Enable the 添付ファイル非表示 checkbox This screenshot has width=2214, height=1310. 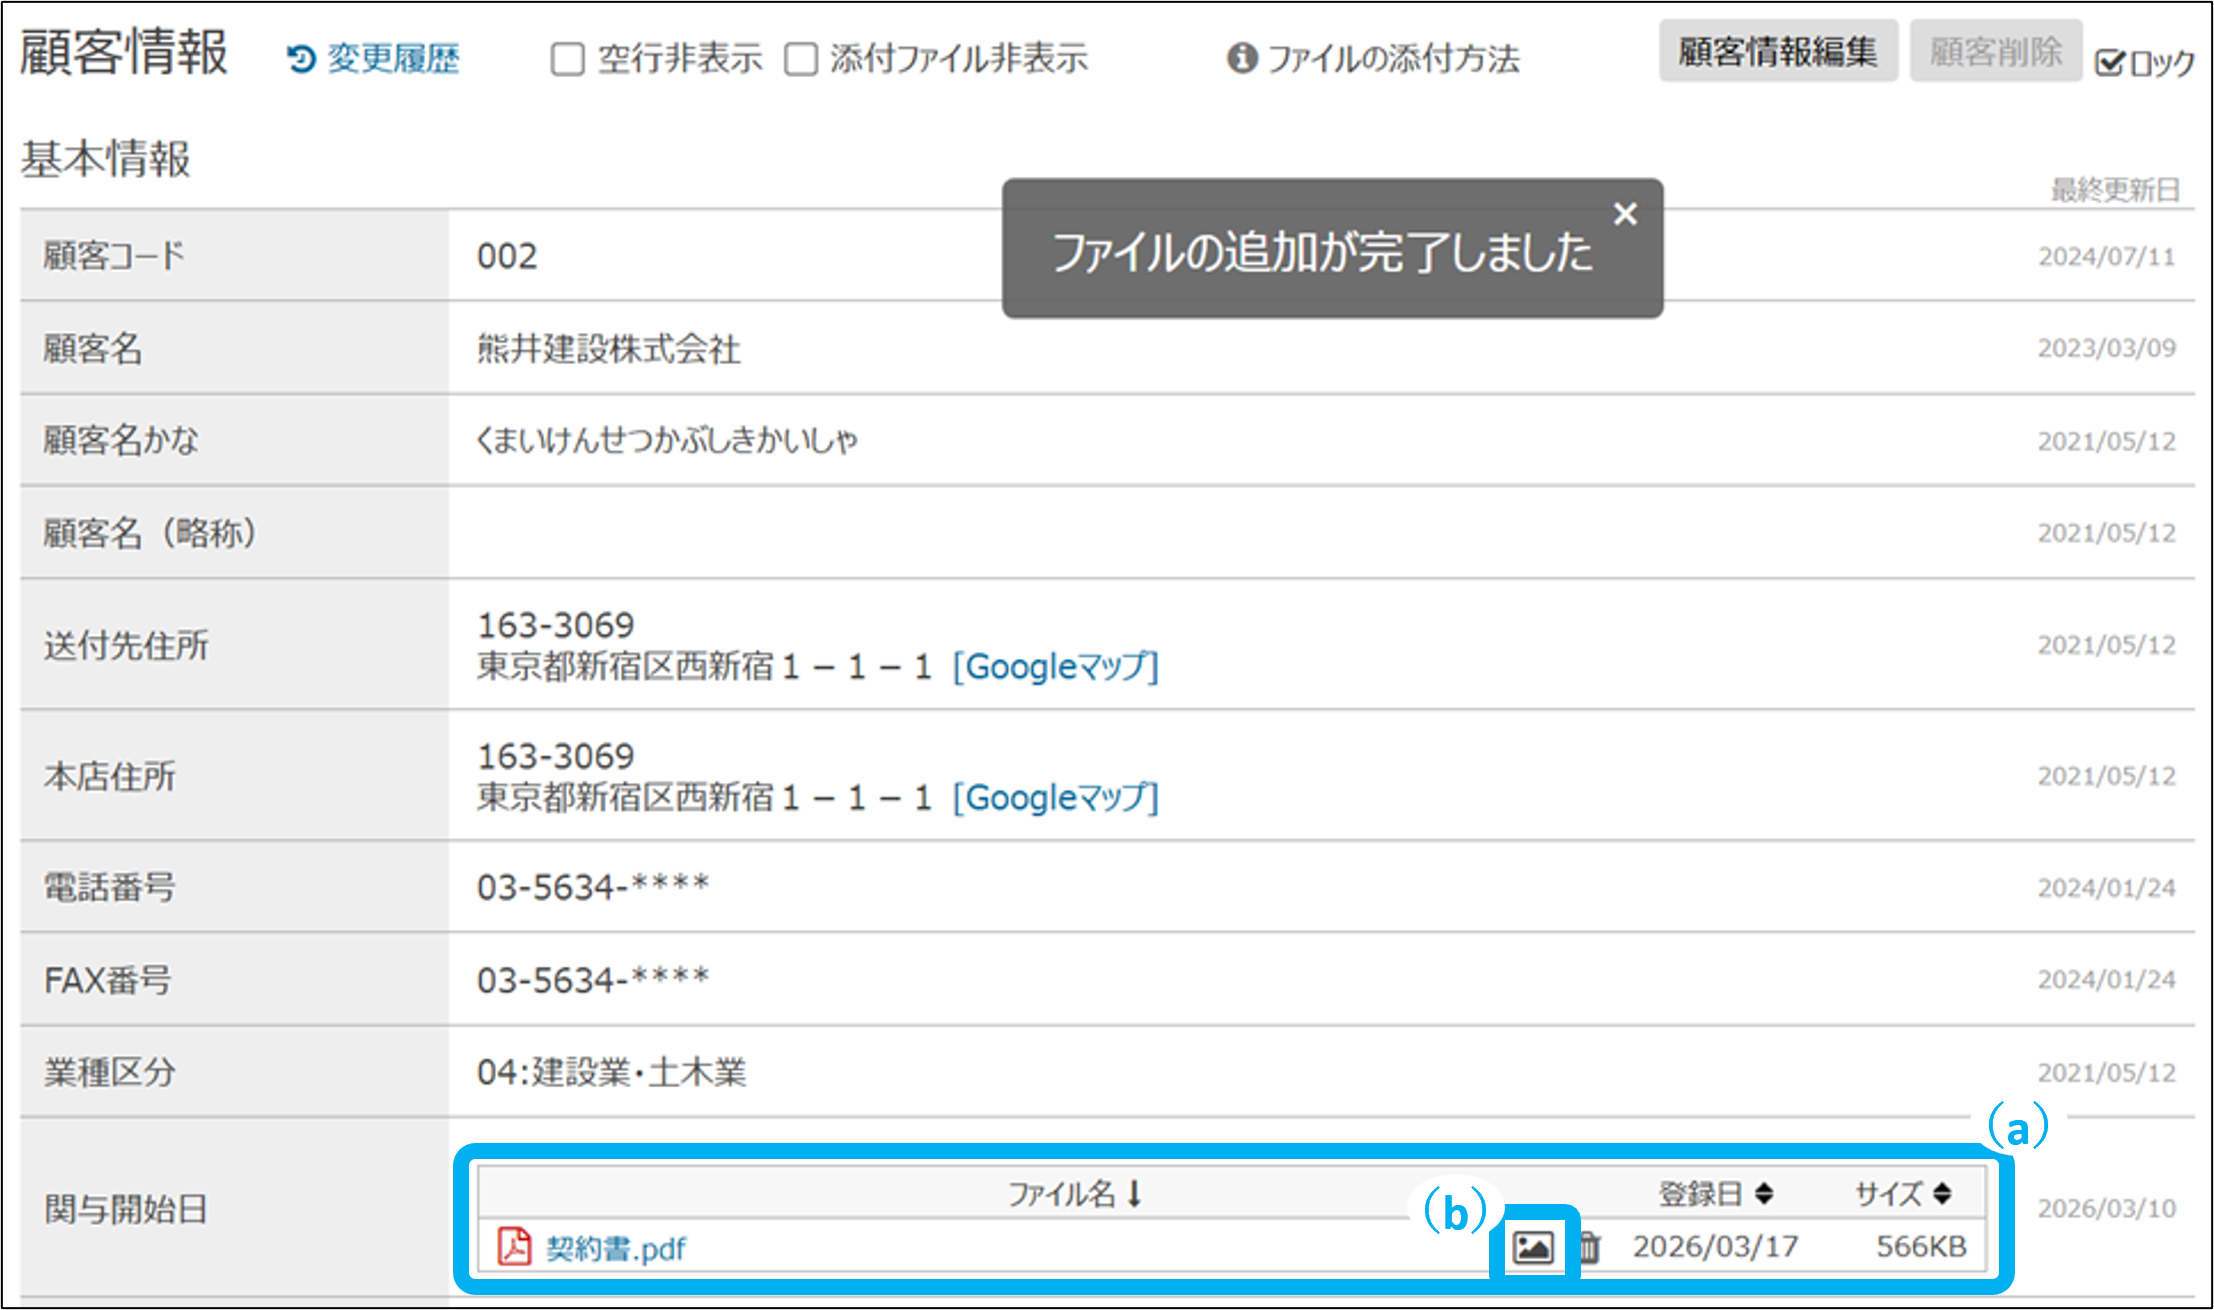[800, 59]
